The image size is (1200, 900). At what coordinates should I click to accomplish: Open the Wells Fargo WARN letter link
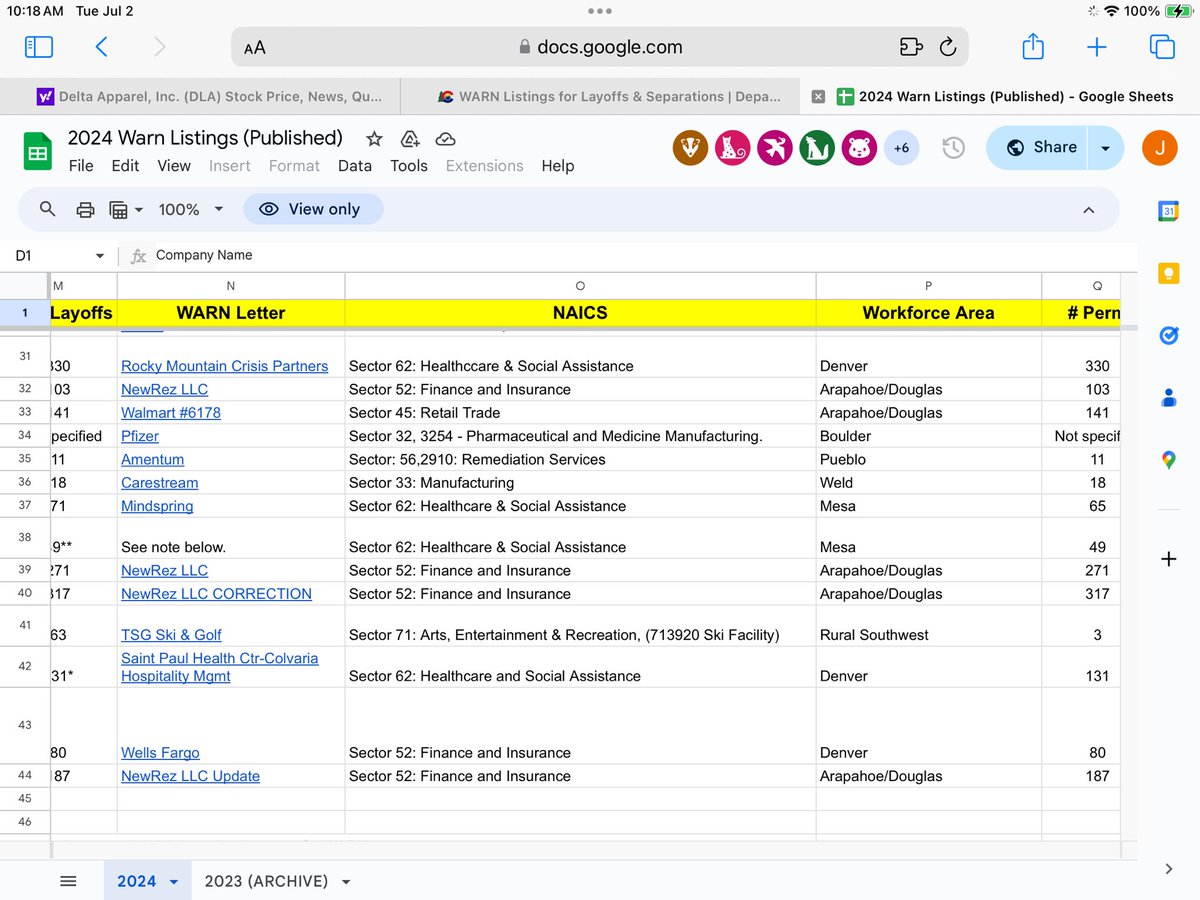(160, 753)
